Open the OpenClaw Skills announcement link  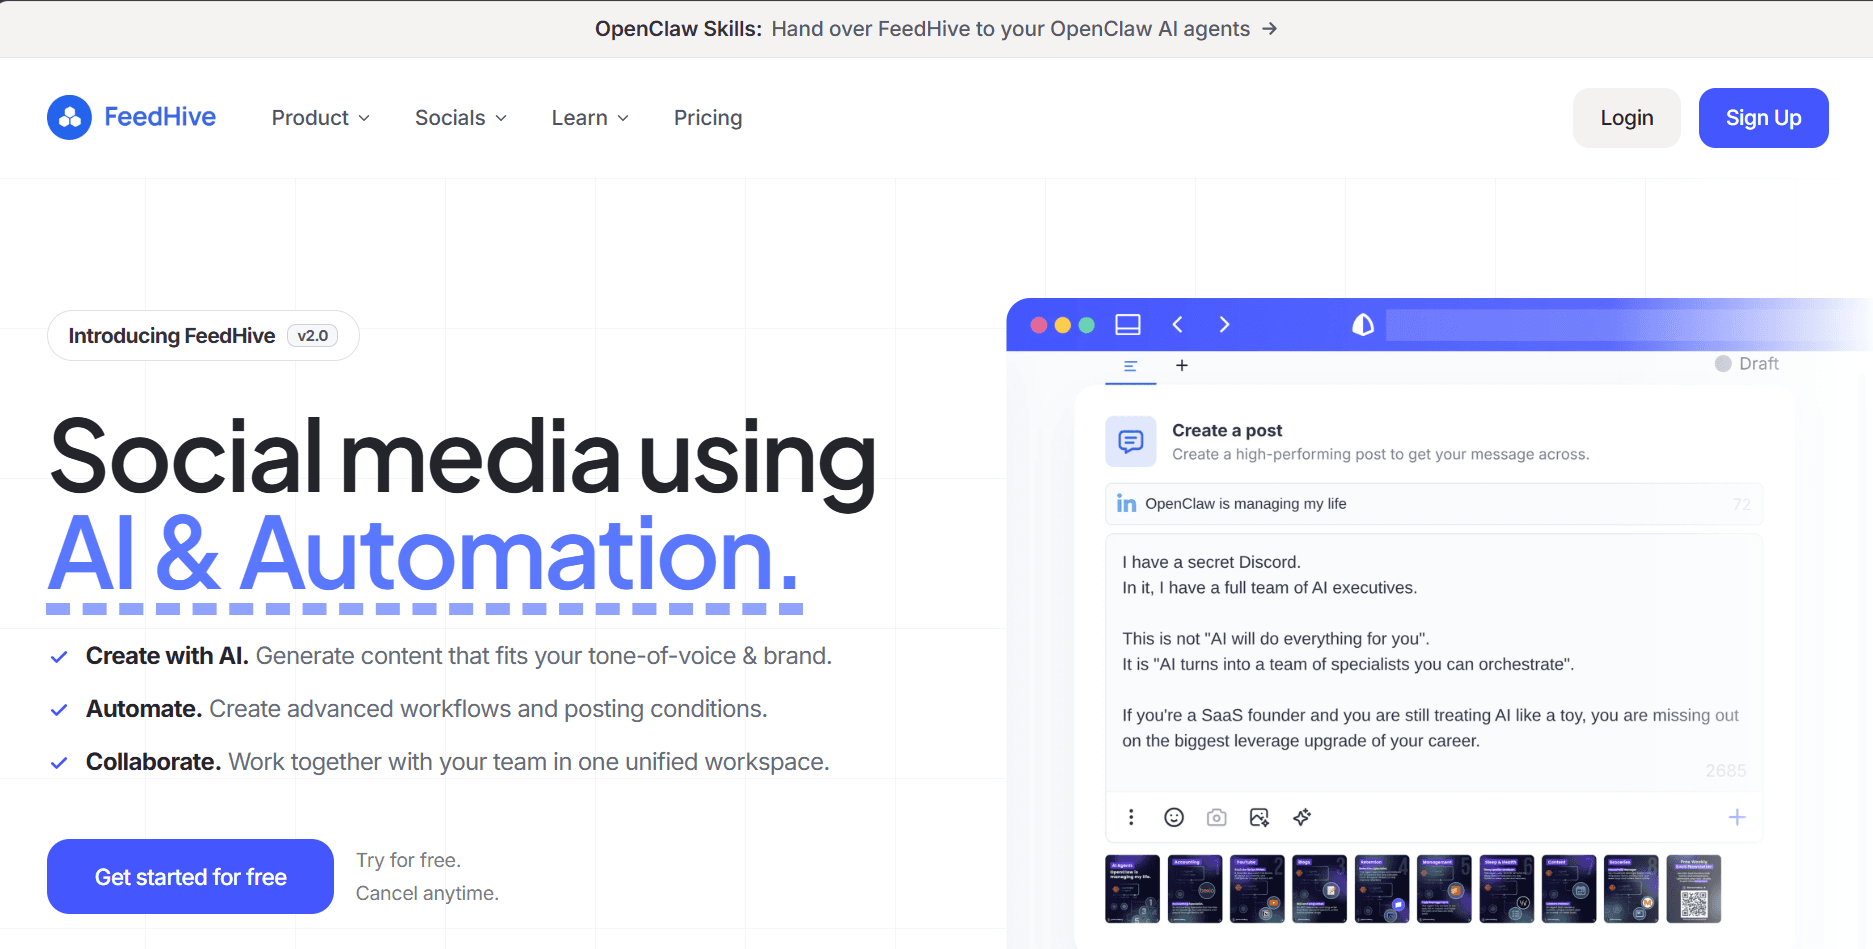(x=936, y=29)
